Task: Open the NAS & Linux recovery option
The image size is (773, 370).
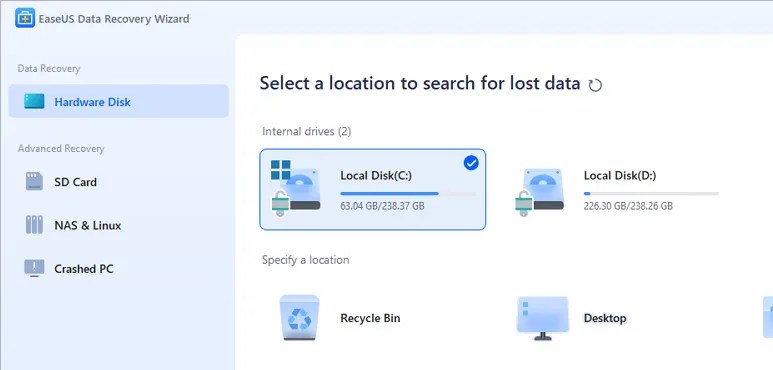Action: coord(87,225)
